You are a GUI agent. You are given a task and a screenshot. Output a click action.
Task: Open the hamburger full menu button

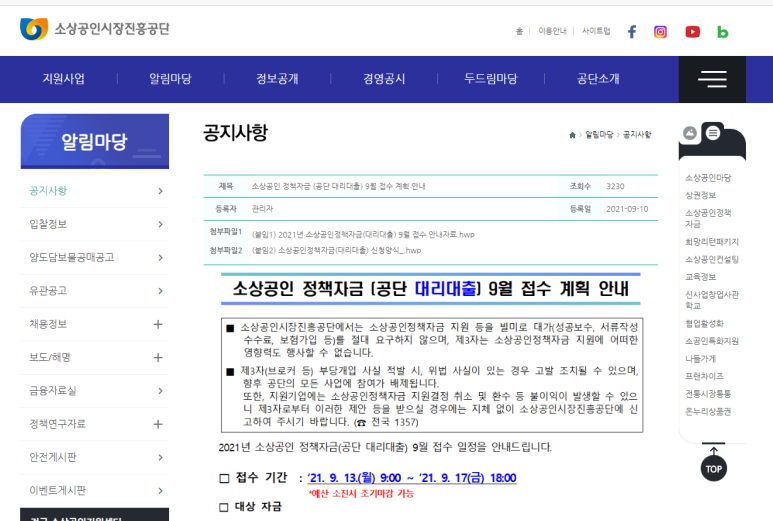(x=712, y=79)
